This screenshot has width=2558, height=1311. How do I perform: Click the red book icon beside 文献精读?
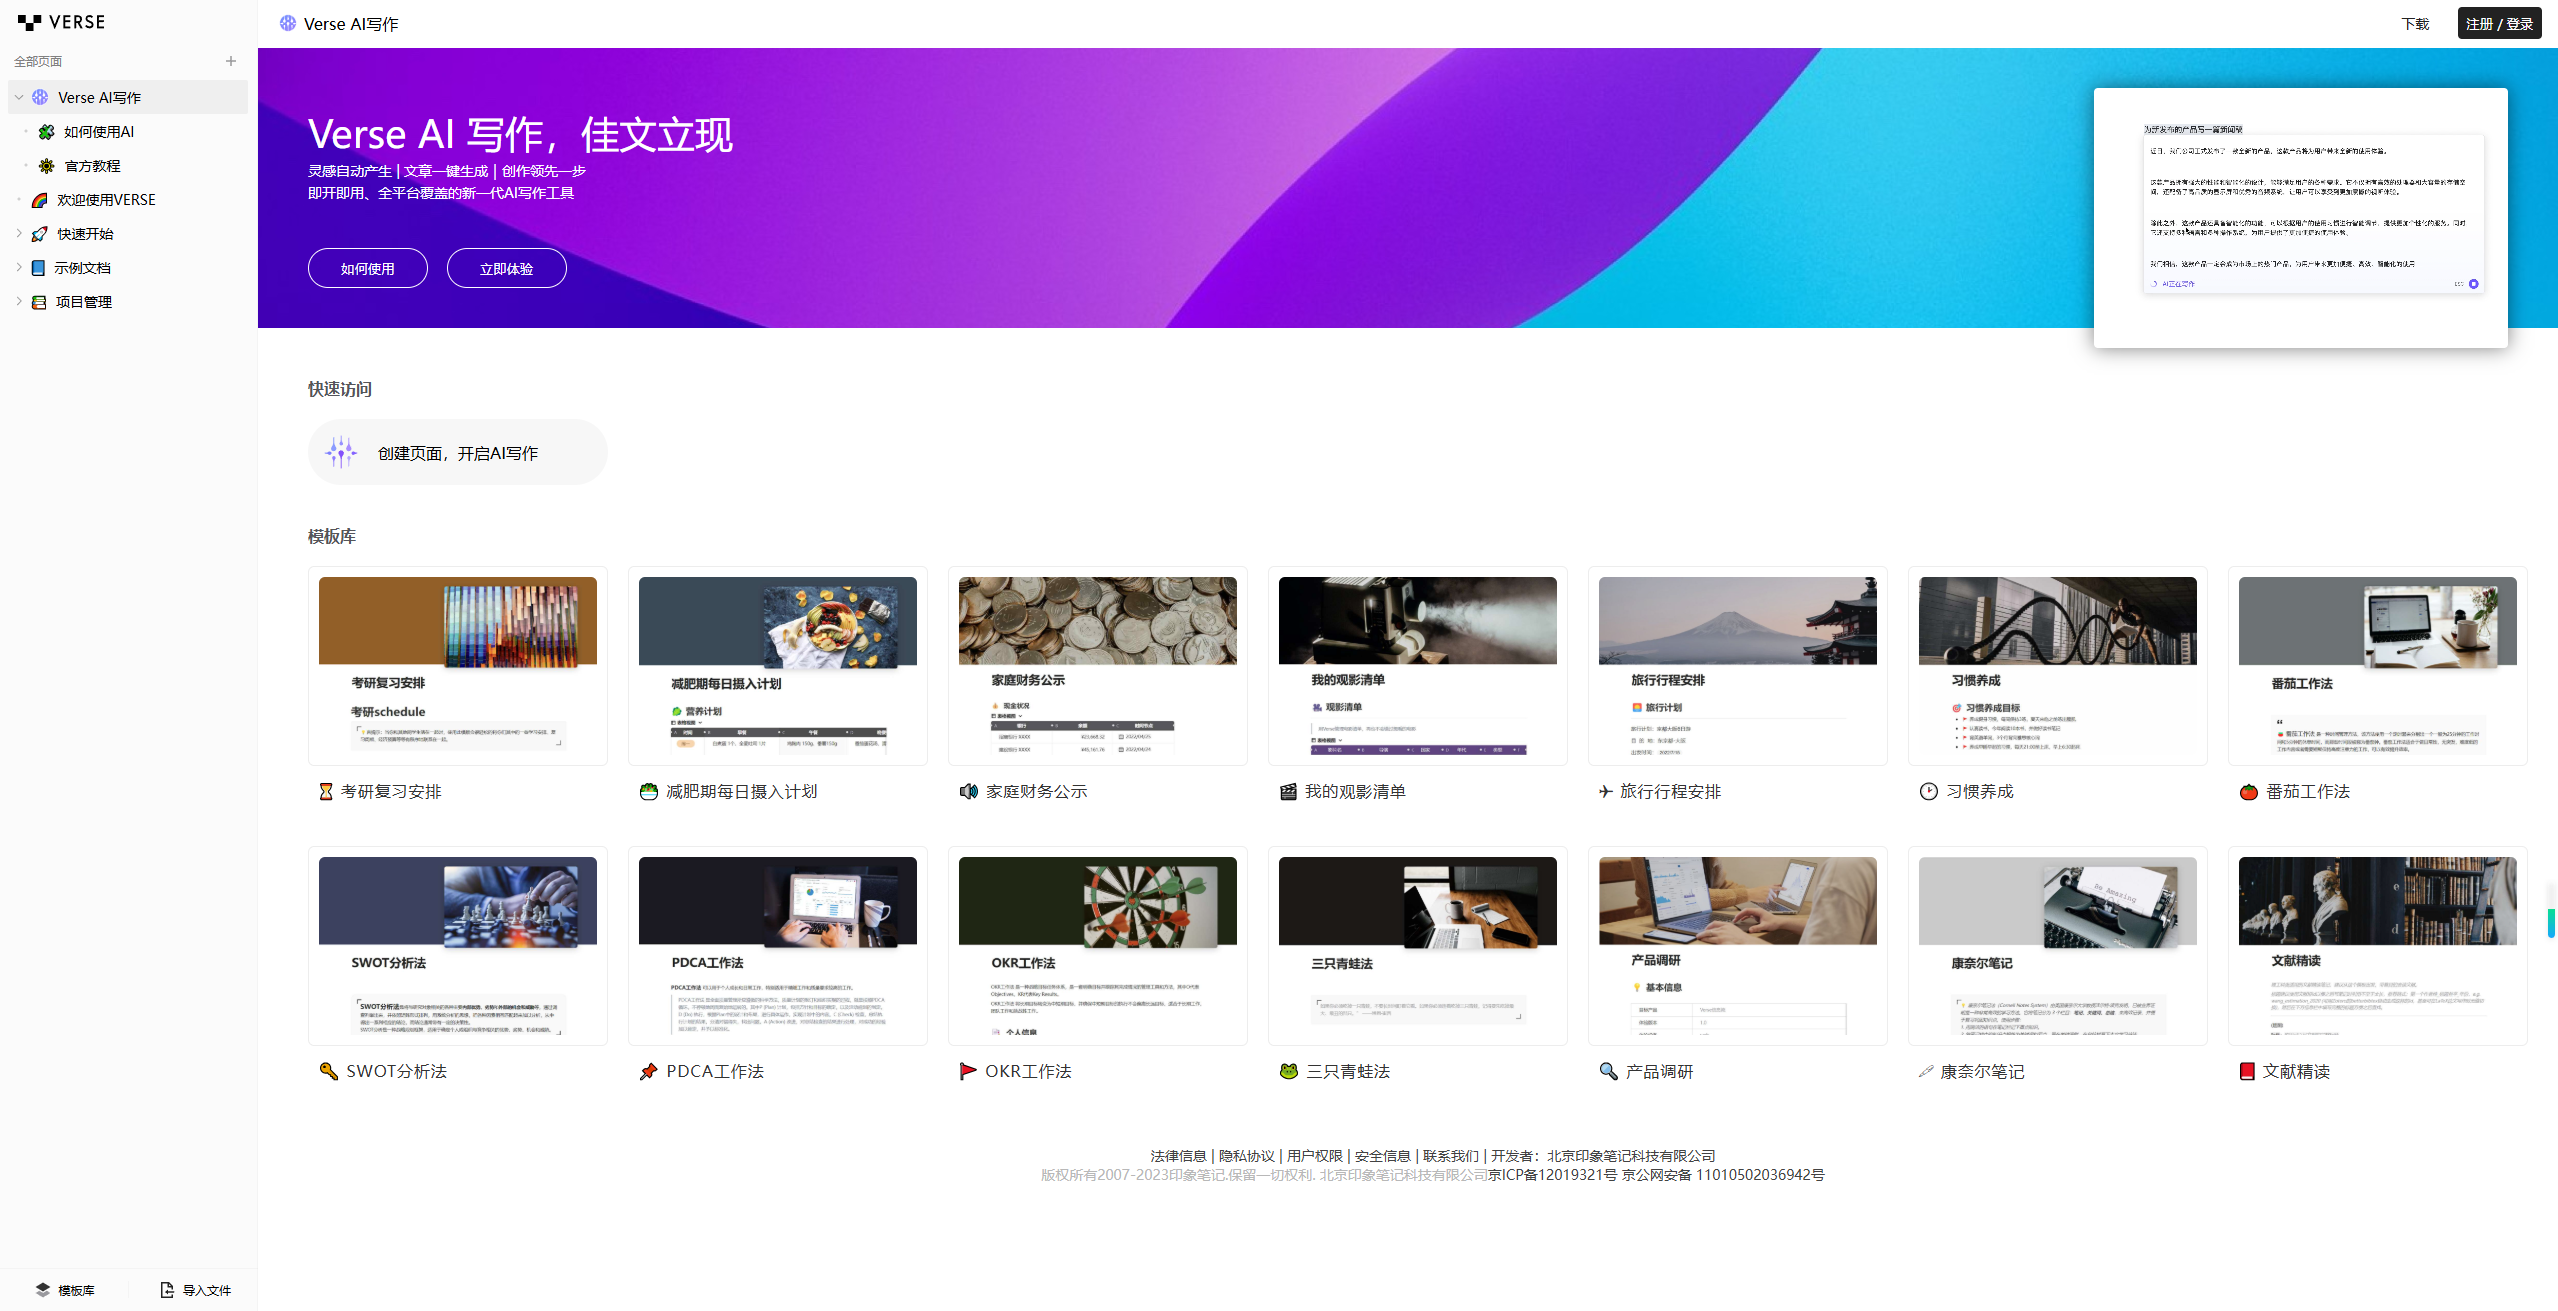(2247, 1071)
